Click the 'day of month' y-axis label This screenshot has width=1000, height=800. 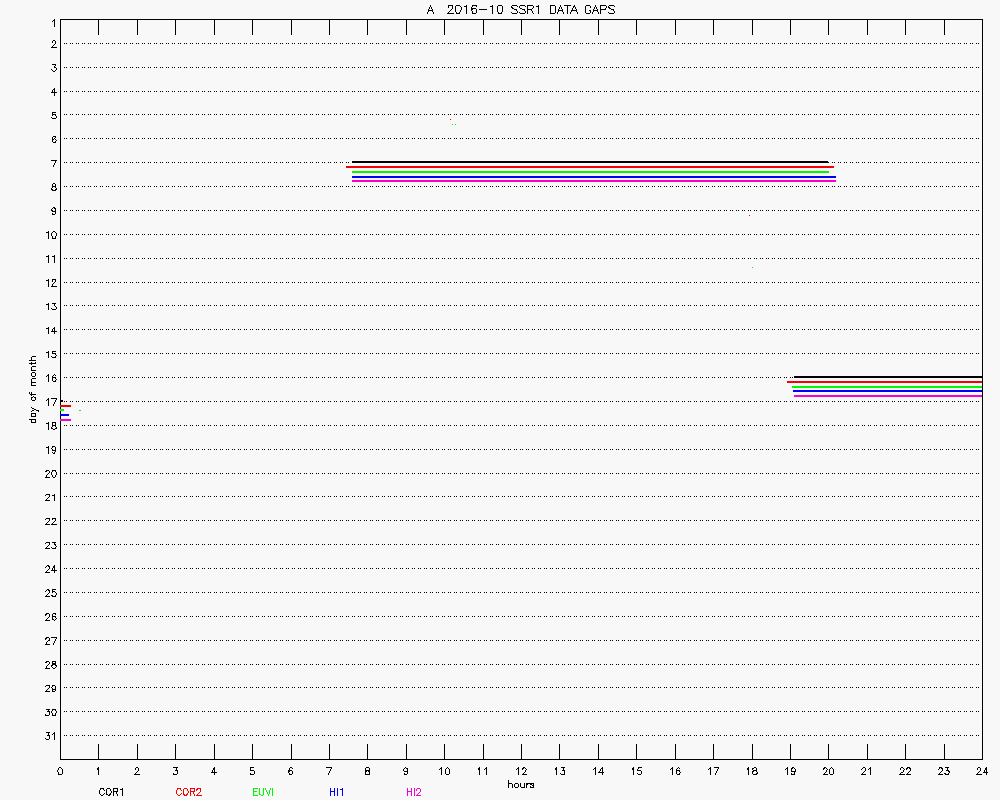click(x=33, y=388)
